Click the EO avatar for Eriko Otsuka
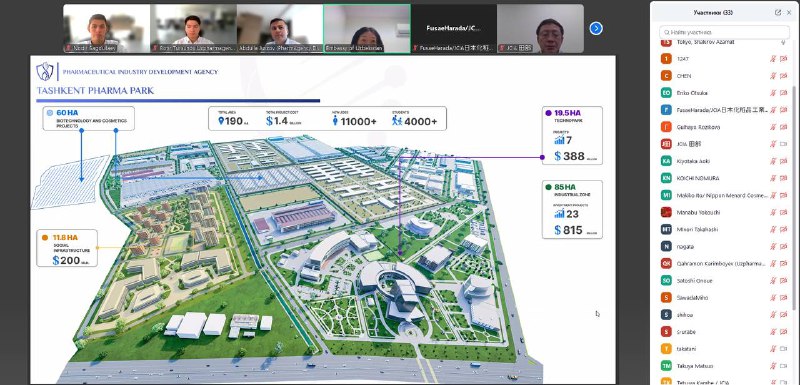This screenshot has height=385, width=800. coord(666,93)
